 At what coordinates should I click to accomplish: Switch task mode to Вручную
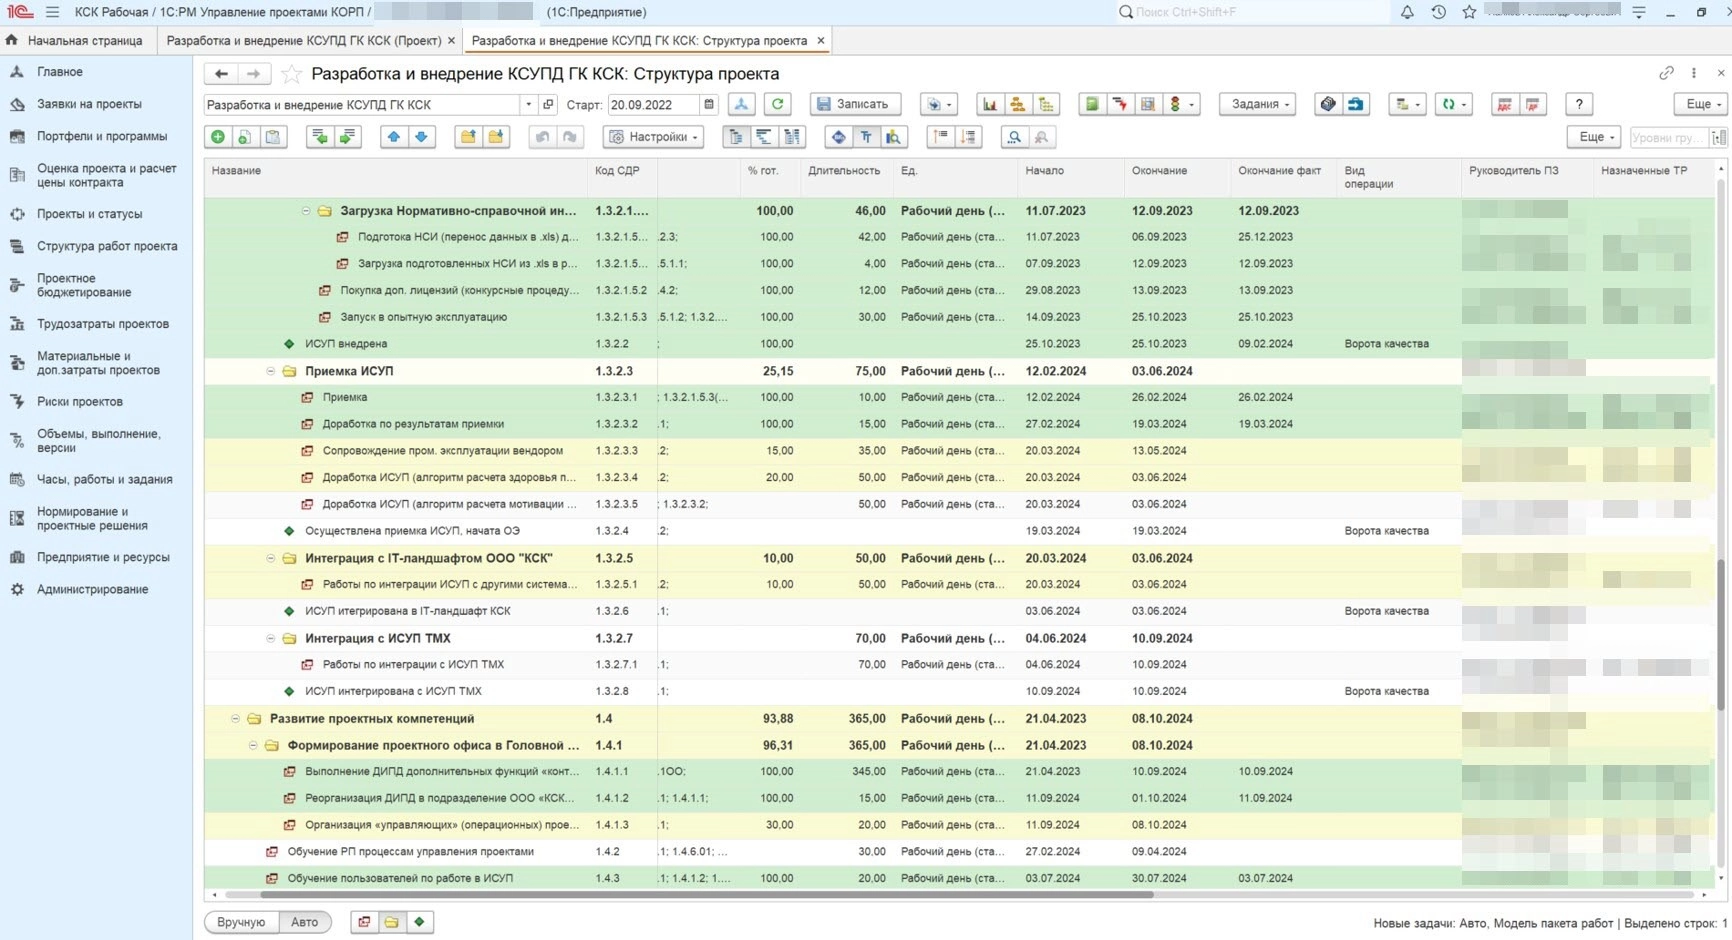241,922
